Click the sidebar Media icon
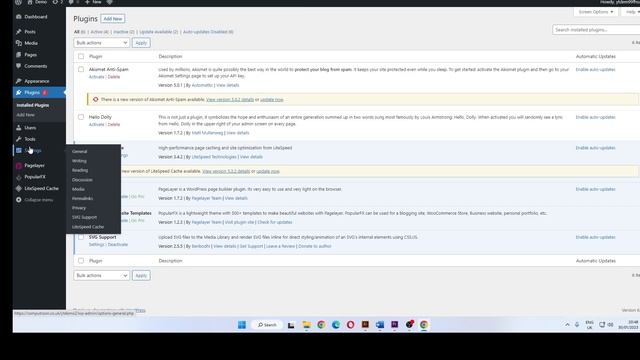Viewport: 640px width, 360px height. click(18, 43)
